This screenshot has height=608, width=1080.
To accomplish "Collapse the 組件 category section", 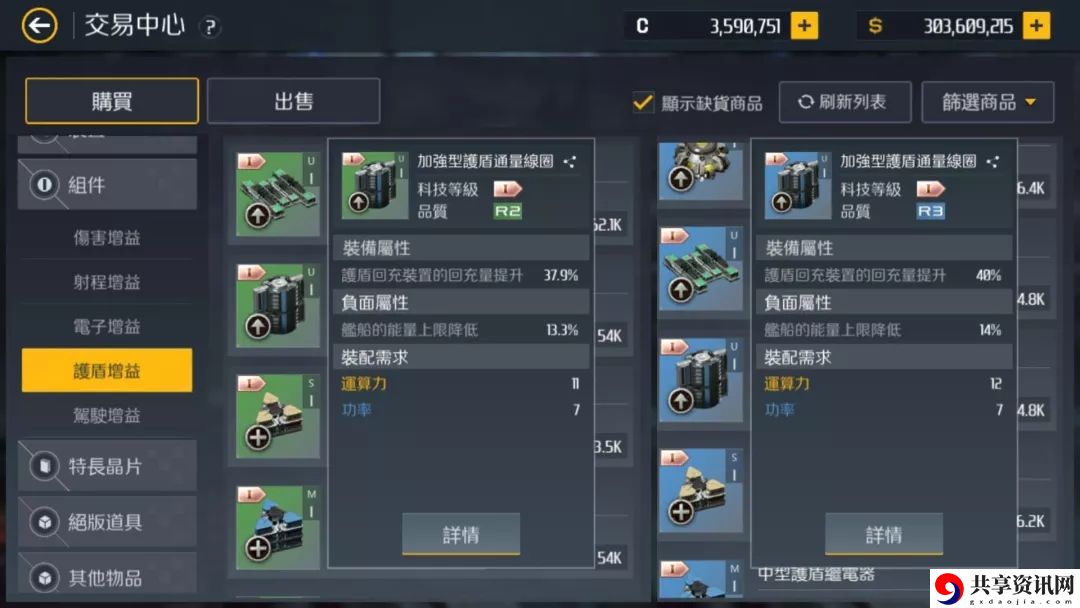I will click(x=107, y=185).
